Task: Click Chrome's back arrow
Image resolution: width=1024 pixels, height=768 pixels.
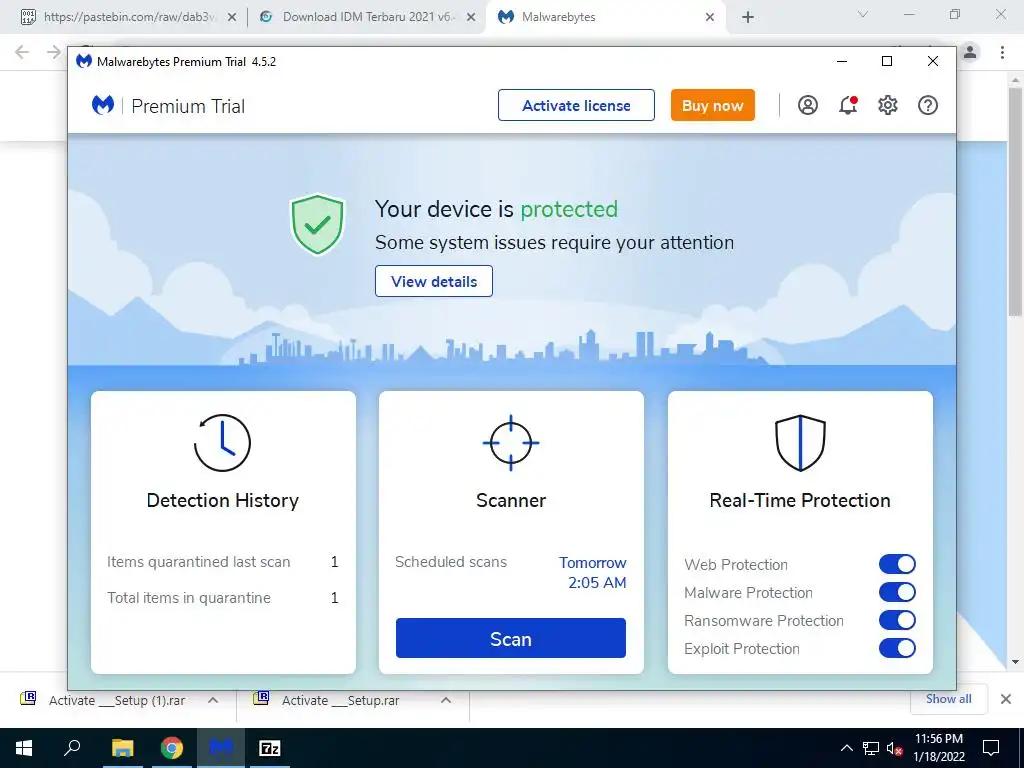Action: pos(22,52)
